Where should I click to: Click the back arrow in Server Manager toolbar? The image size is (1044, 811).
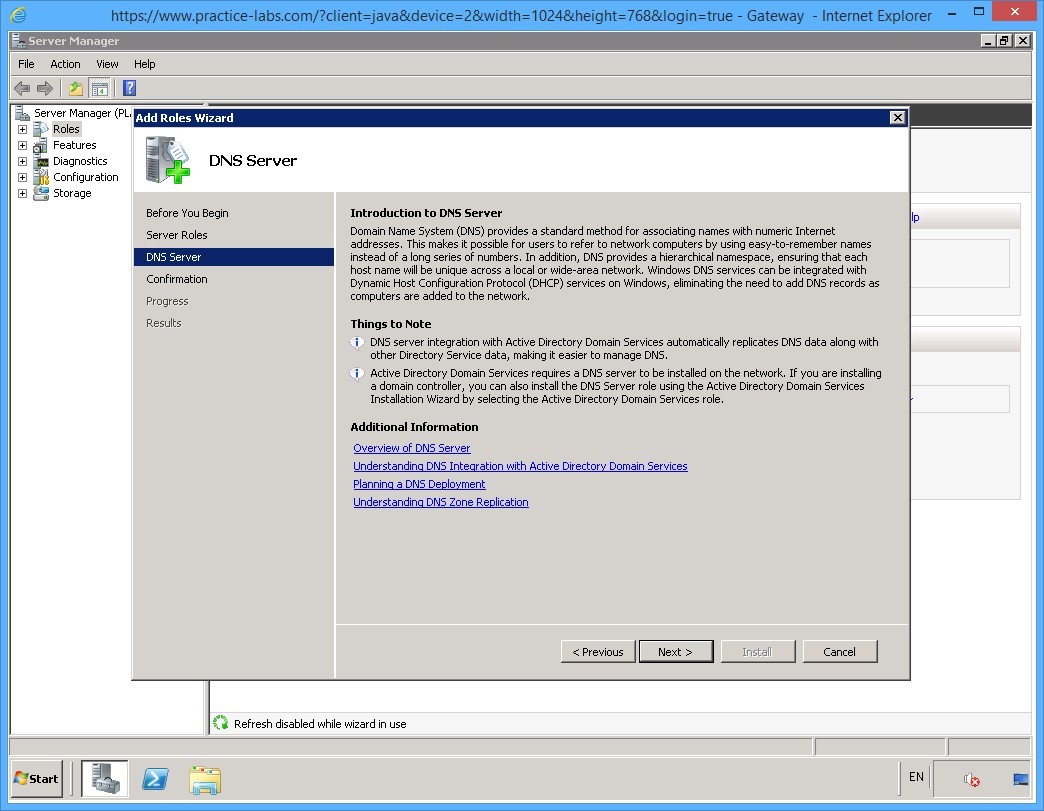coord(21,88)
